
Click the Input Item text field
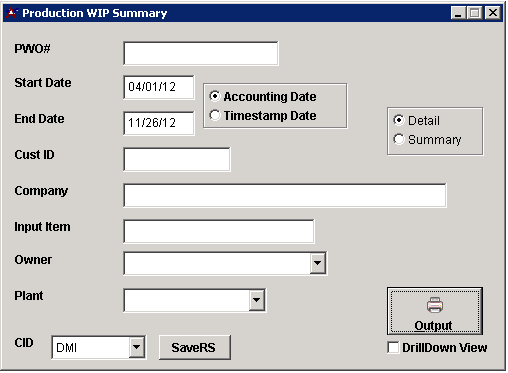tap(219, 231)
